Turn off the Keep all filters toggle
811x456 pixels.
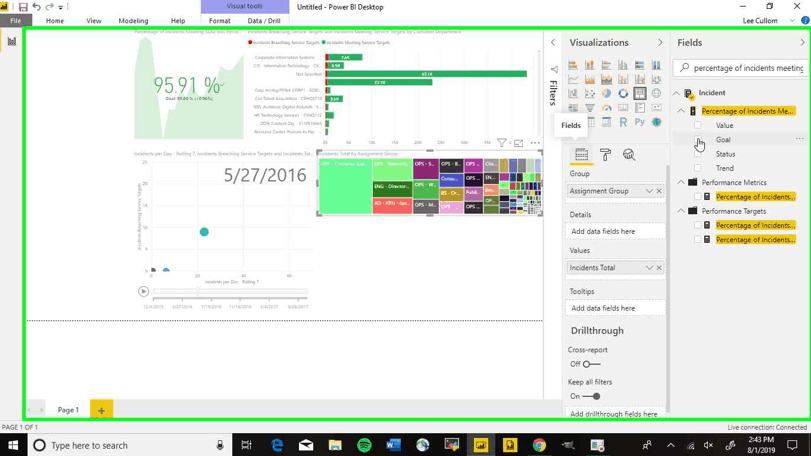pyautogui.click(x=591, y=397)
